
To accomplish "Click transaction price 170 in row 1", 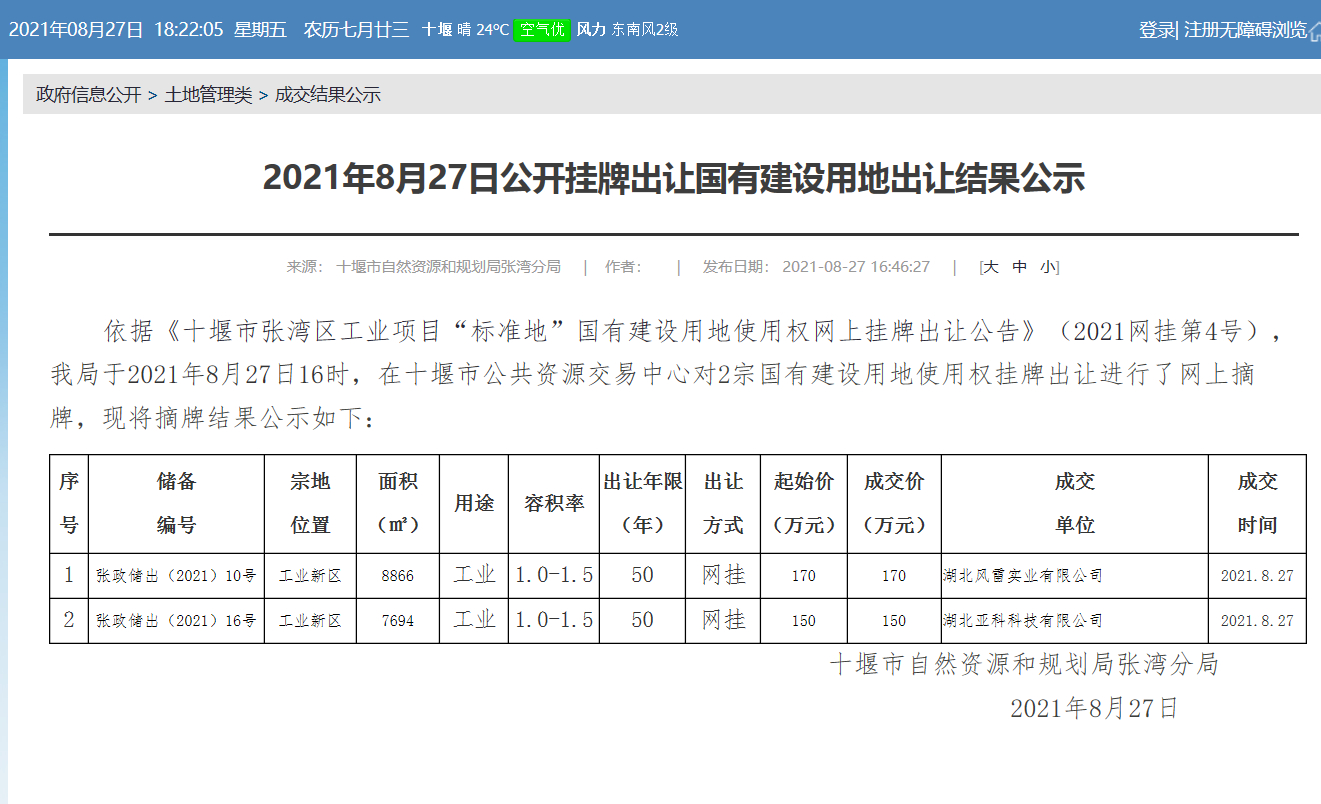I will pos(894,576).
